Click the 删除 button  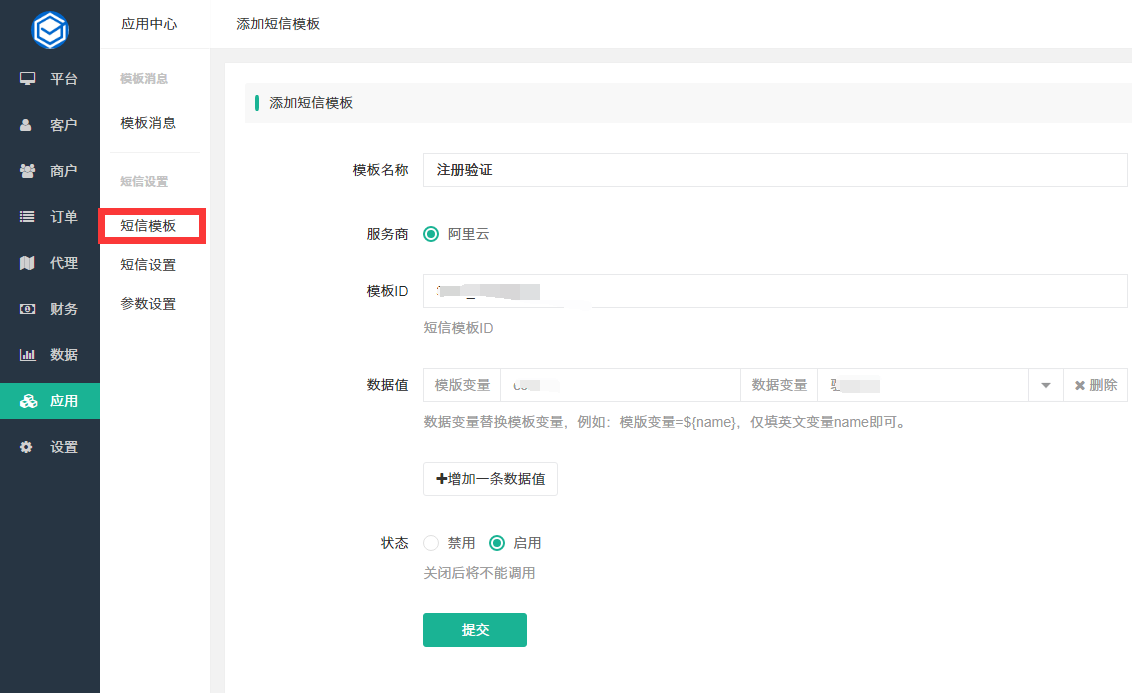pos(1095,385)
